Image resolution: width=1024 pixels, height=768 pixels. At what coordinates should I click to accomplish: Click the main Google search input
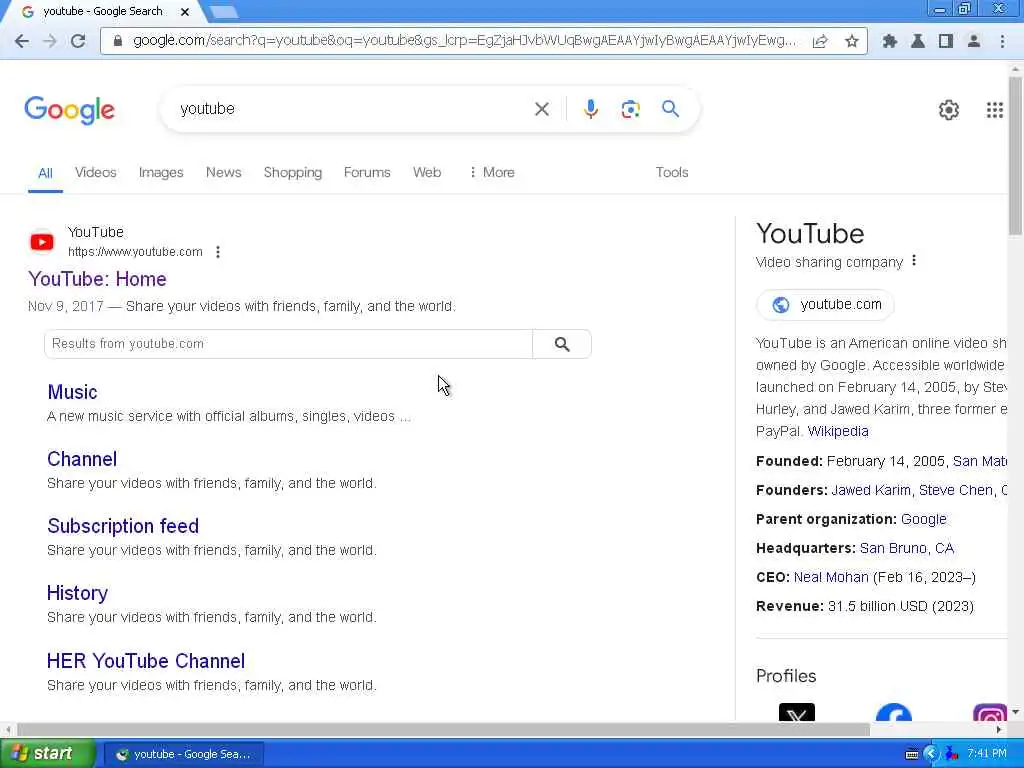(353, 109)
